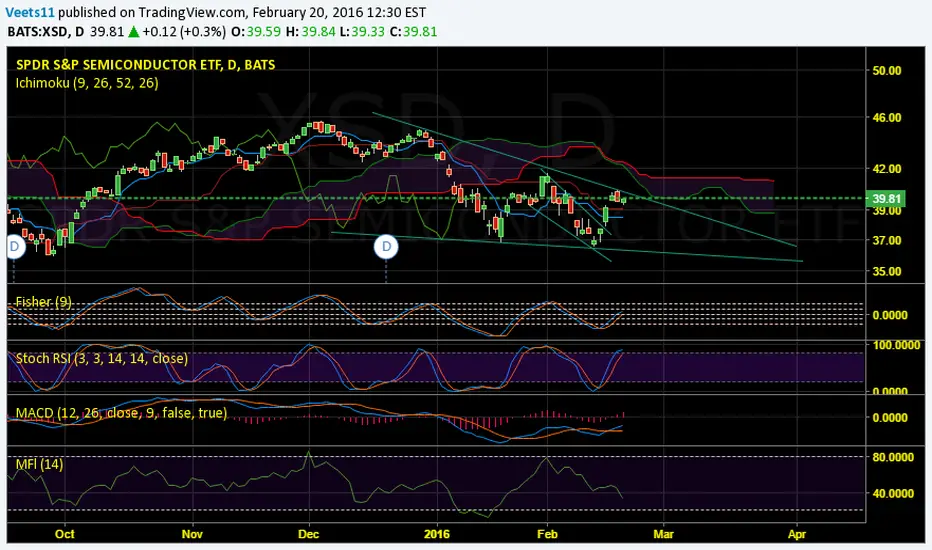Select the SPDR S&P SEMICONDUCTOR ETF title
Viewport: 932px width, 550px height.
coord(146,65)
